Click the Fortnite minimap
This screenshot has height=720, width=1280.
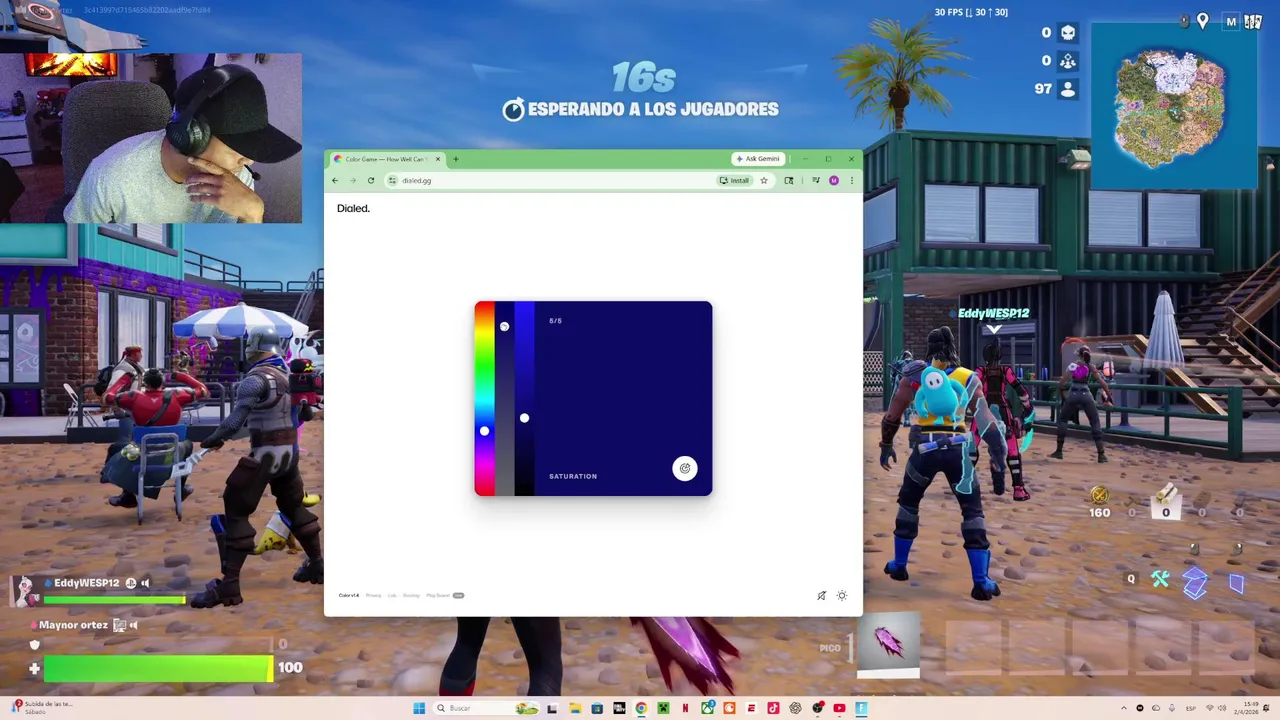[1174, 106]
